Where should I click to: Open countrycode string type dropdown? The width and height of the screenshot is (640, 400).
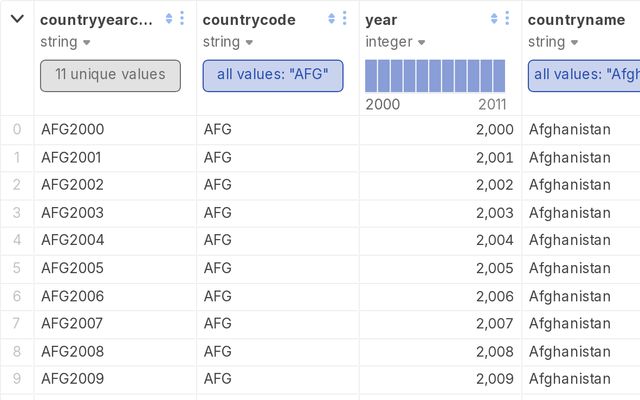(228, 42)
